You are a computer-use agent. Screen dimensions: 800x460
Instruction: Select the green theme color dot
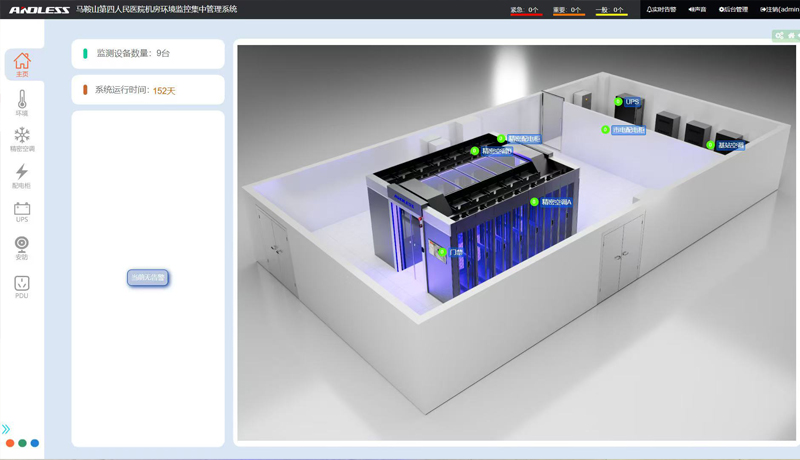click(x=22, y=443)
